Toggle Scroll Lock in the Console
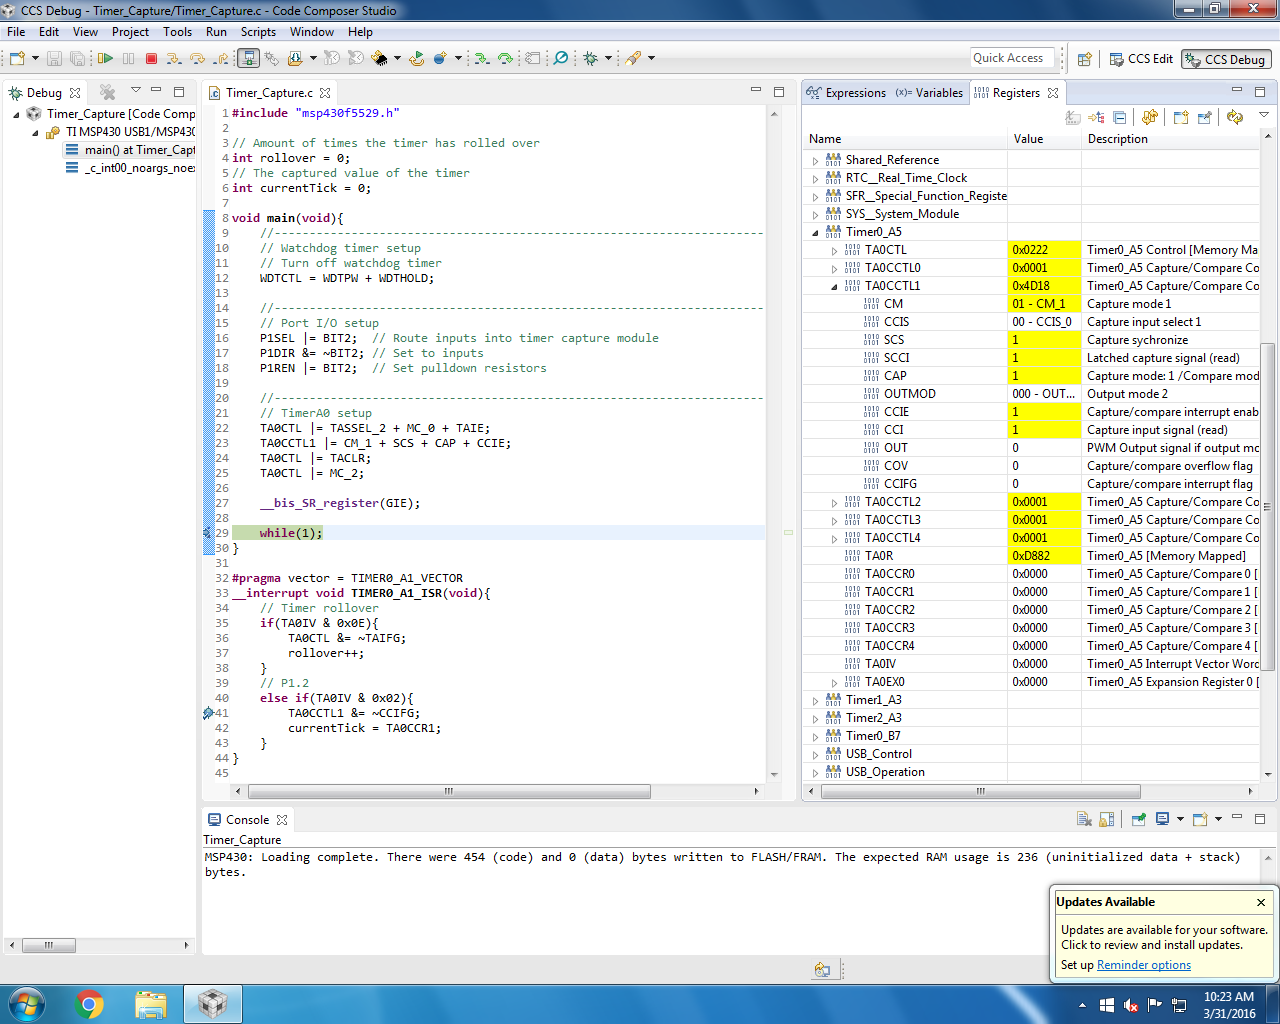The image size is (1280, 1024). click(x=1107, y=819)
